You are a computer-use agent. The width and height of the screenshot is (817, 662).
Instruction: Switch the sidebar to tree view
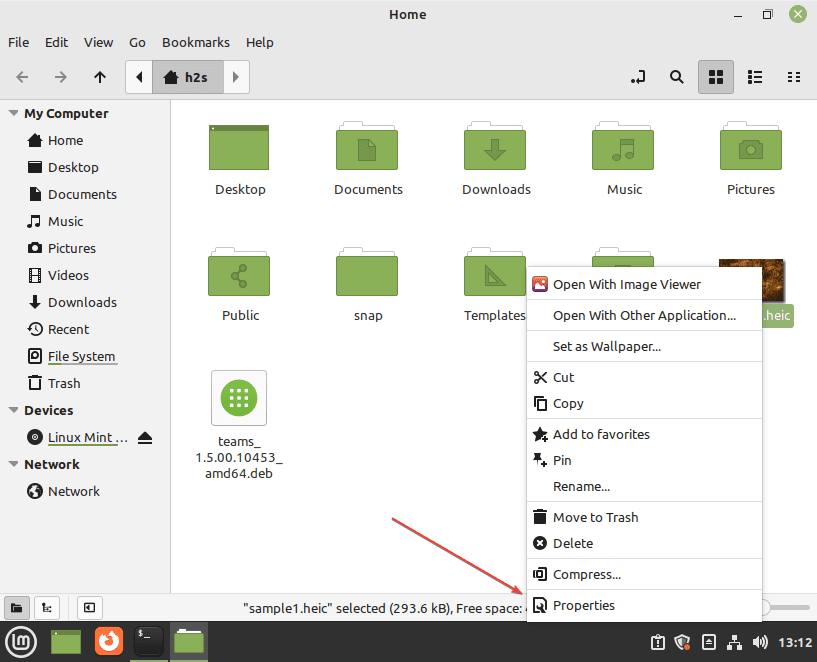click(x=46, y=607)
